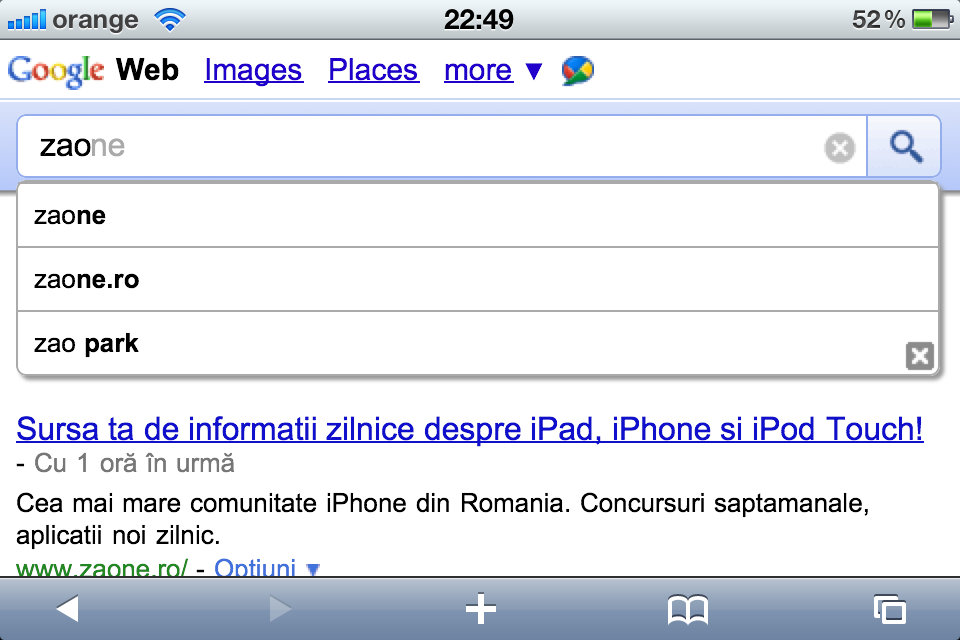
Task: Open the 'Sursa ta de informatii zilnice' result link
Action: (x=470, y=429)
